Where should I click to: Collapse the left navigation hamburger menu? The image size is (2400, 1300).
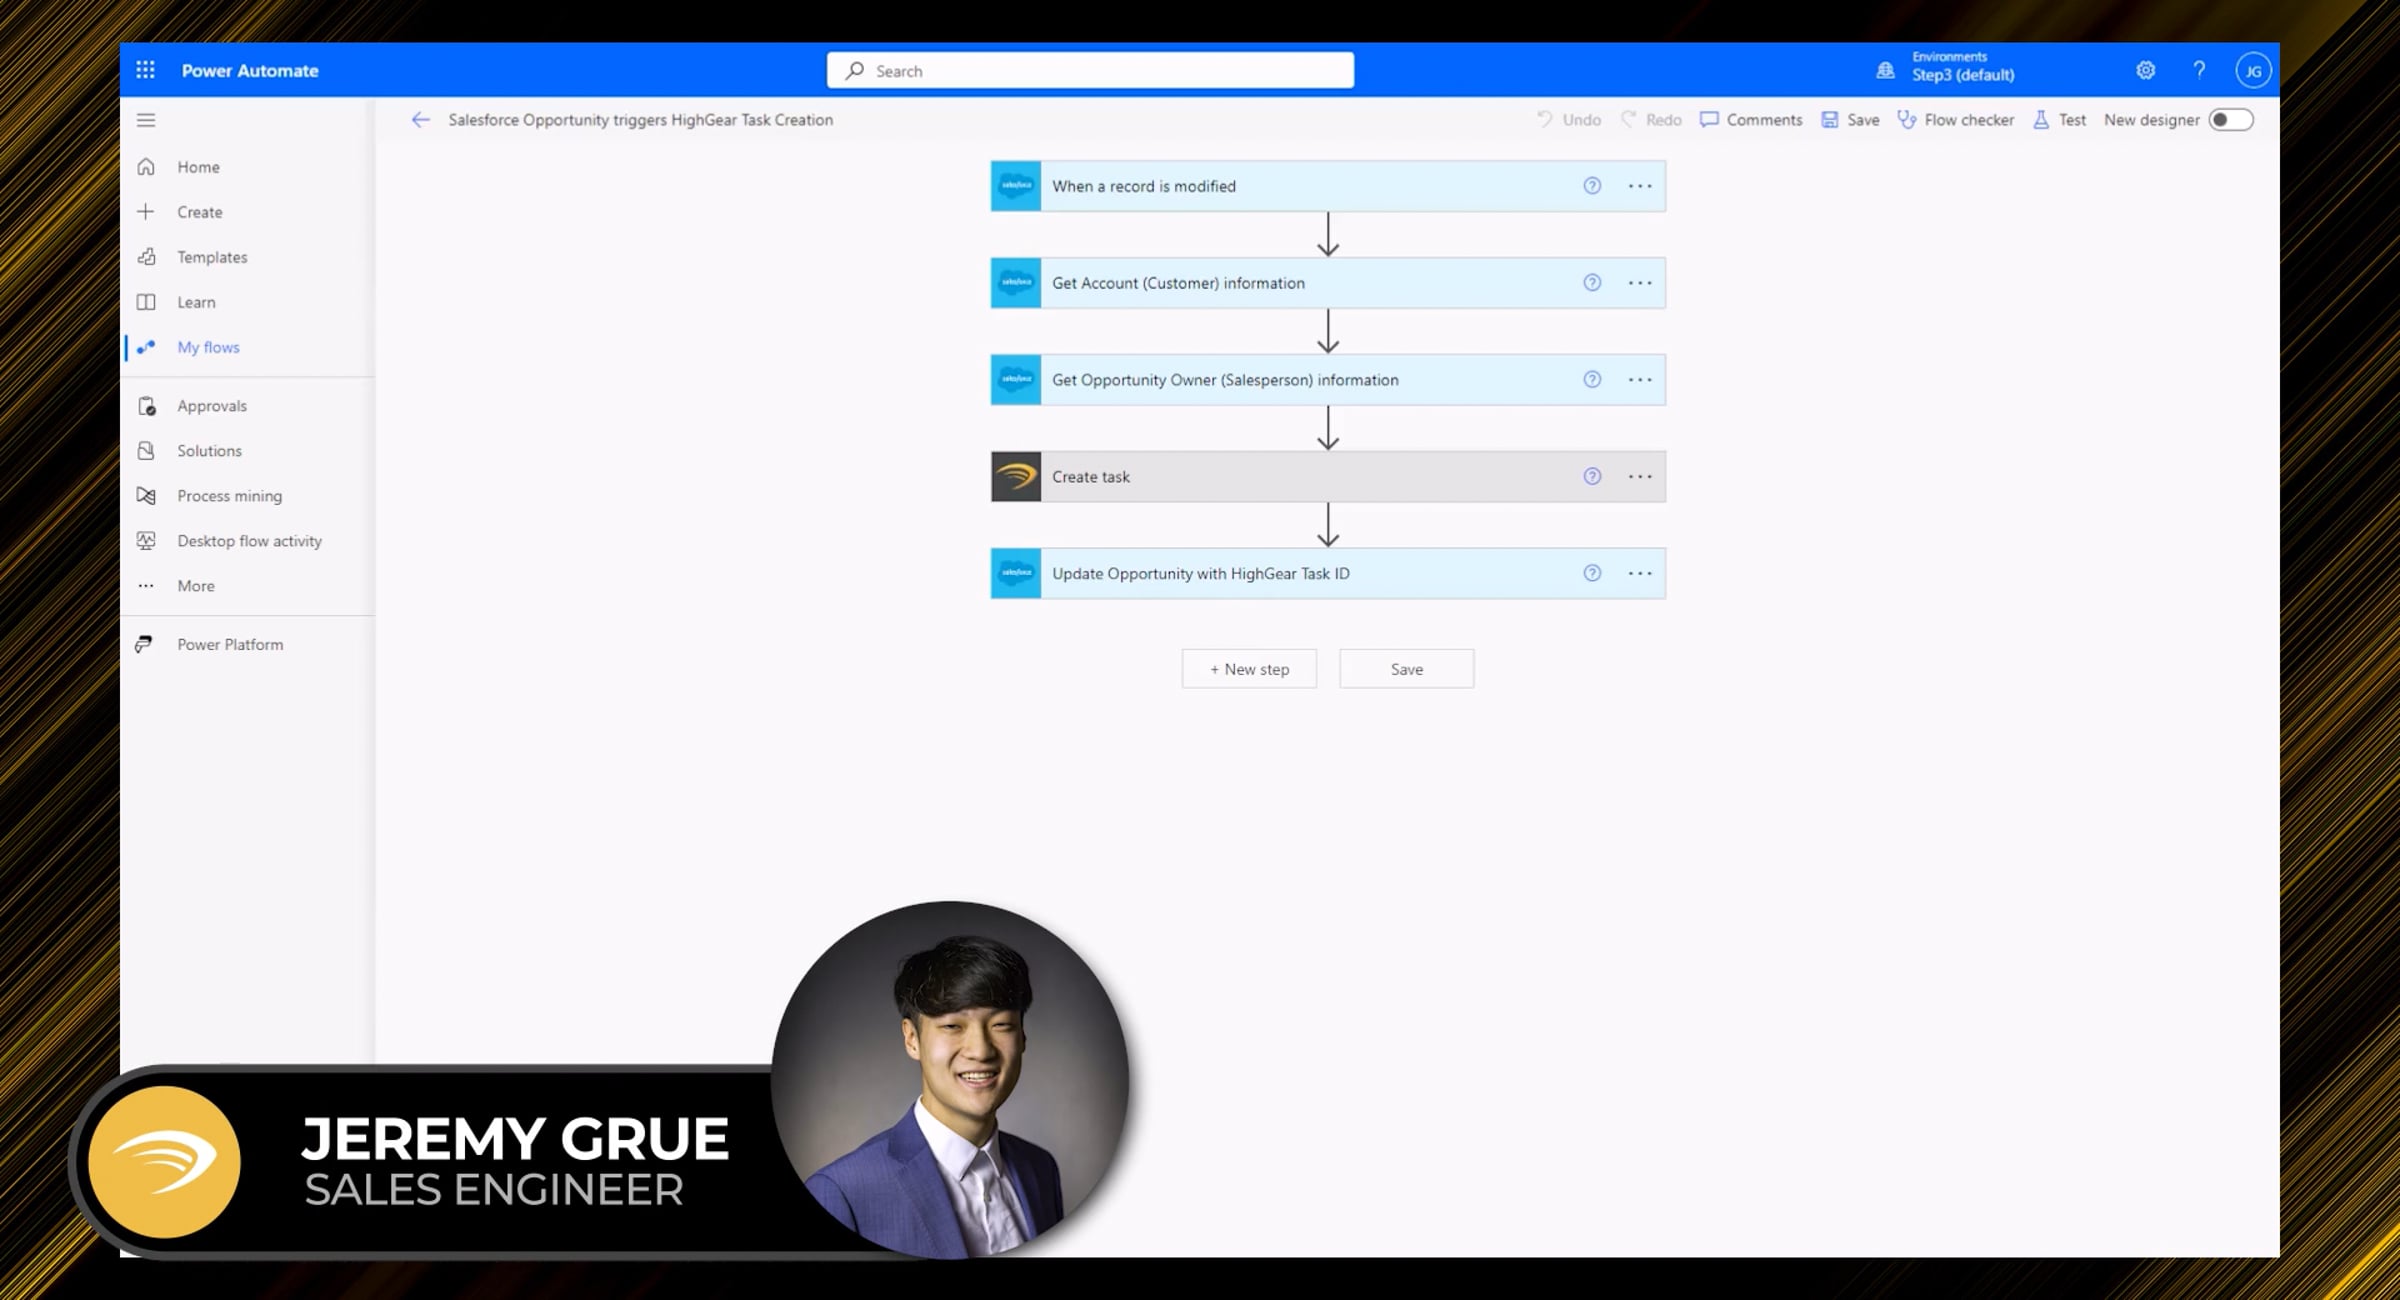(146, 120)
